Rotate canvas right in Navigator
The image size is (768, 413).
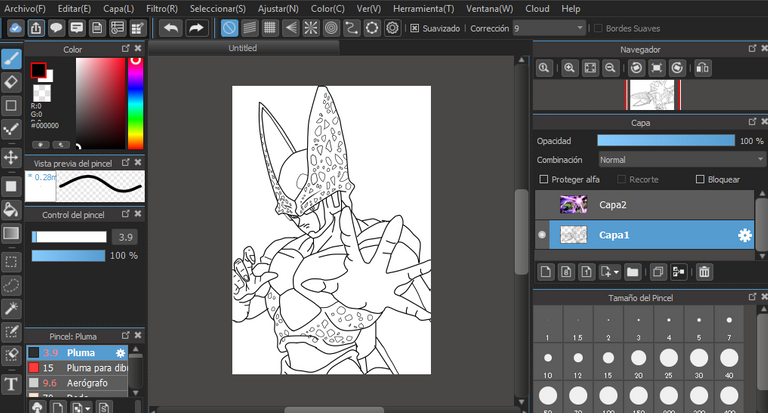[677, 68]
